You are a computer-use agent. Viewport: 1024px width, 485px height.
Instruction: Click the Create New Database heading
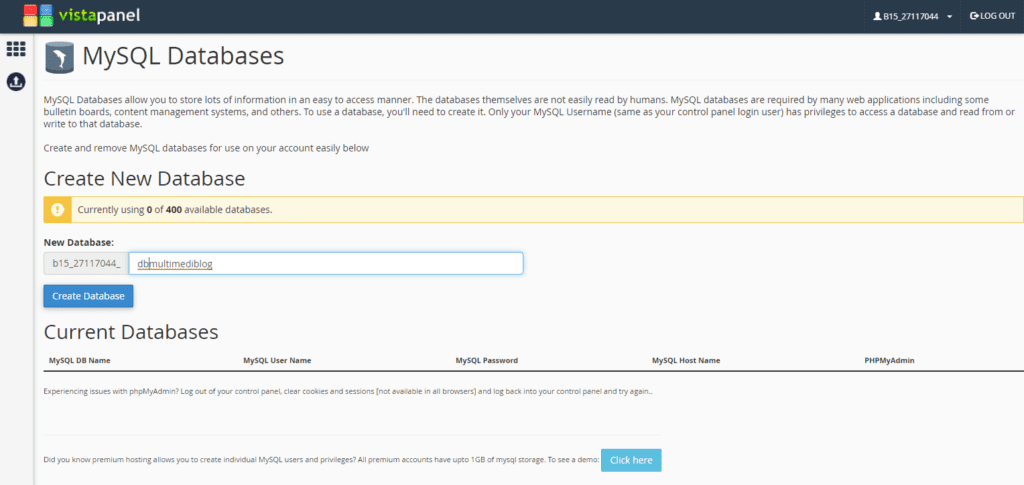pos(144,178)
